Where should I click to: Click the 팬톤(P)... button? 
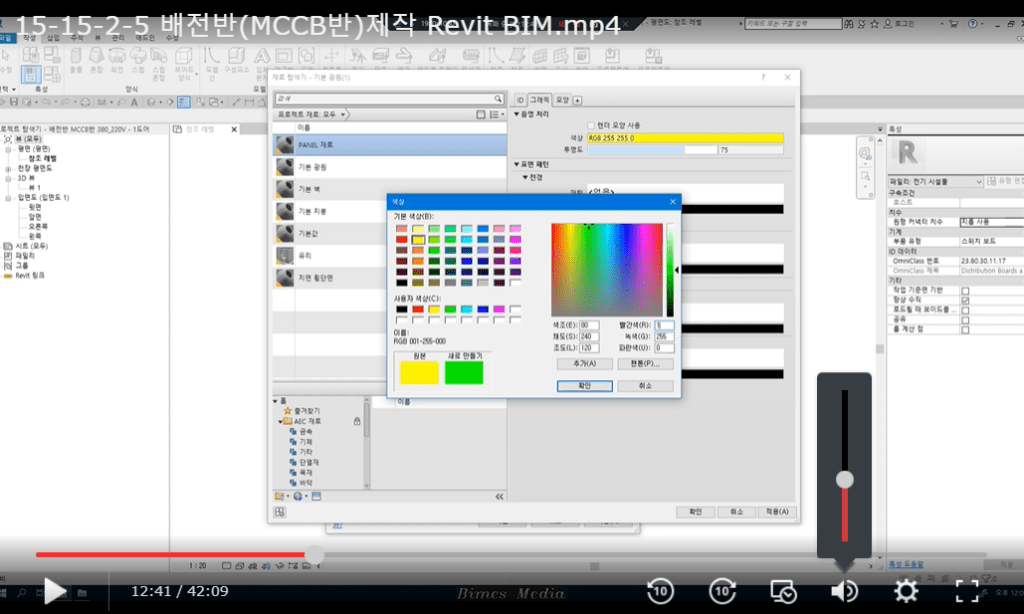[645, 364]
